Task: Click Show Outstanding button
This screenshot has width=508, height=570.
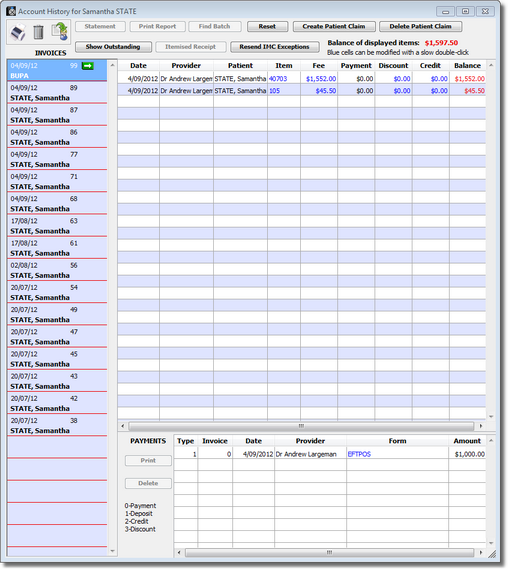Action: click(x=113, y=47)
